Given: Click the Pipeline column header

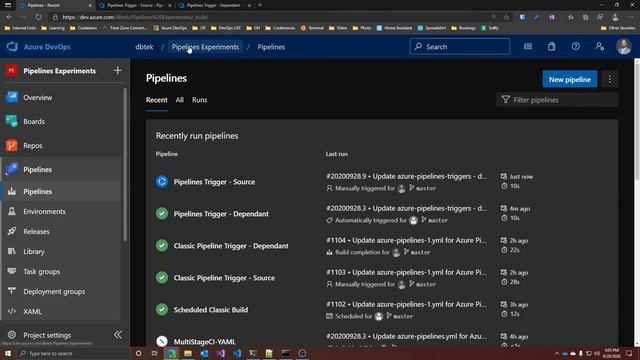Looking at the screenshot, I should point(167,154).
